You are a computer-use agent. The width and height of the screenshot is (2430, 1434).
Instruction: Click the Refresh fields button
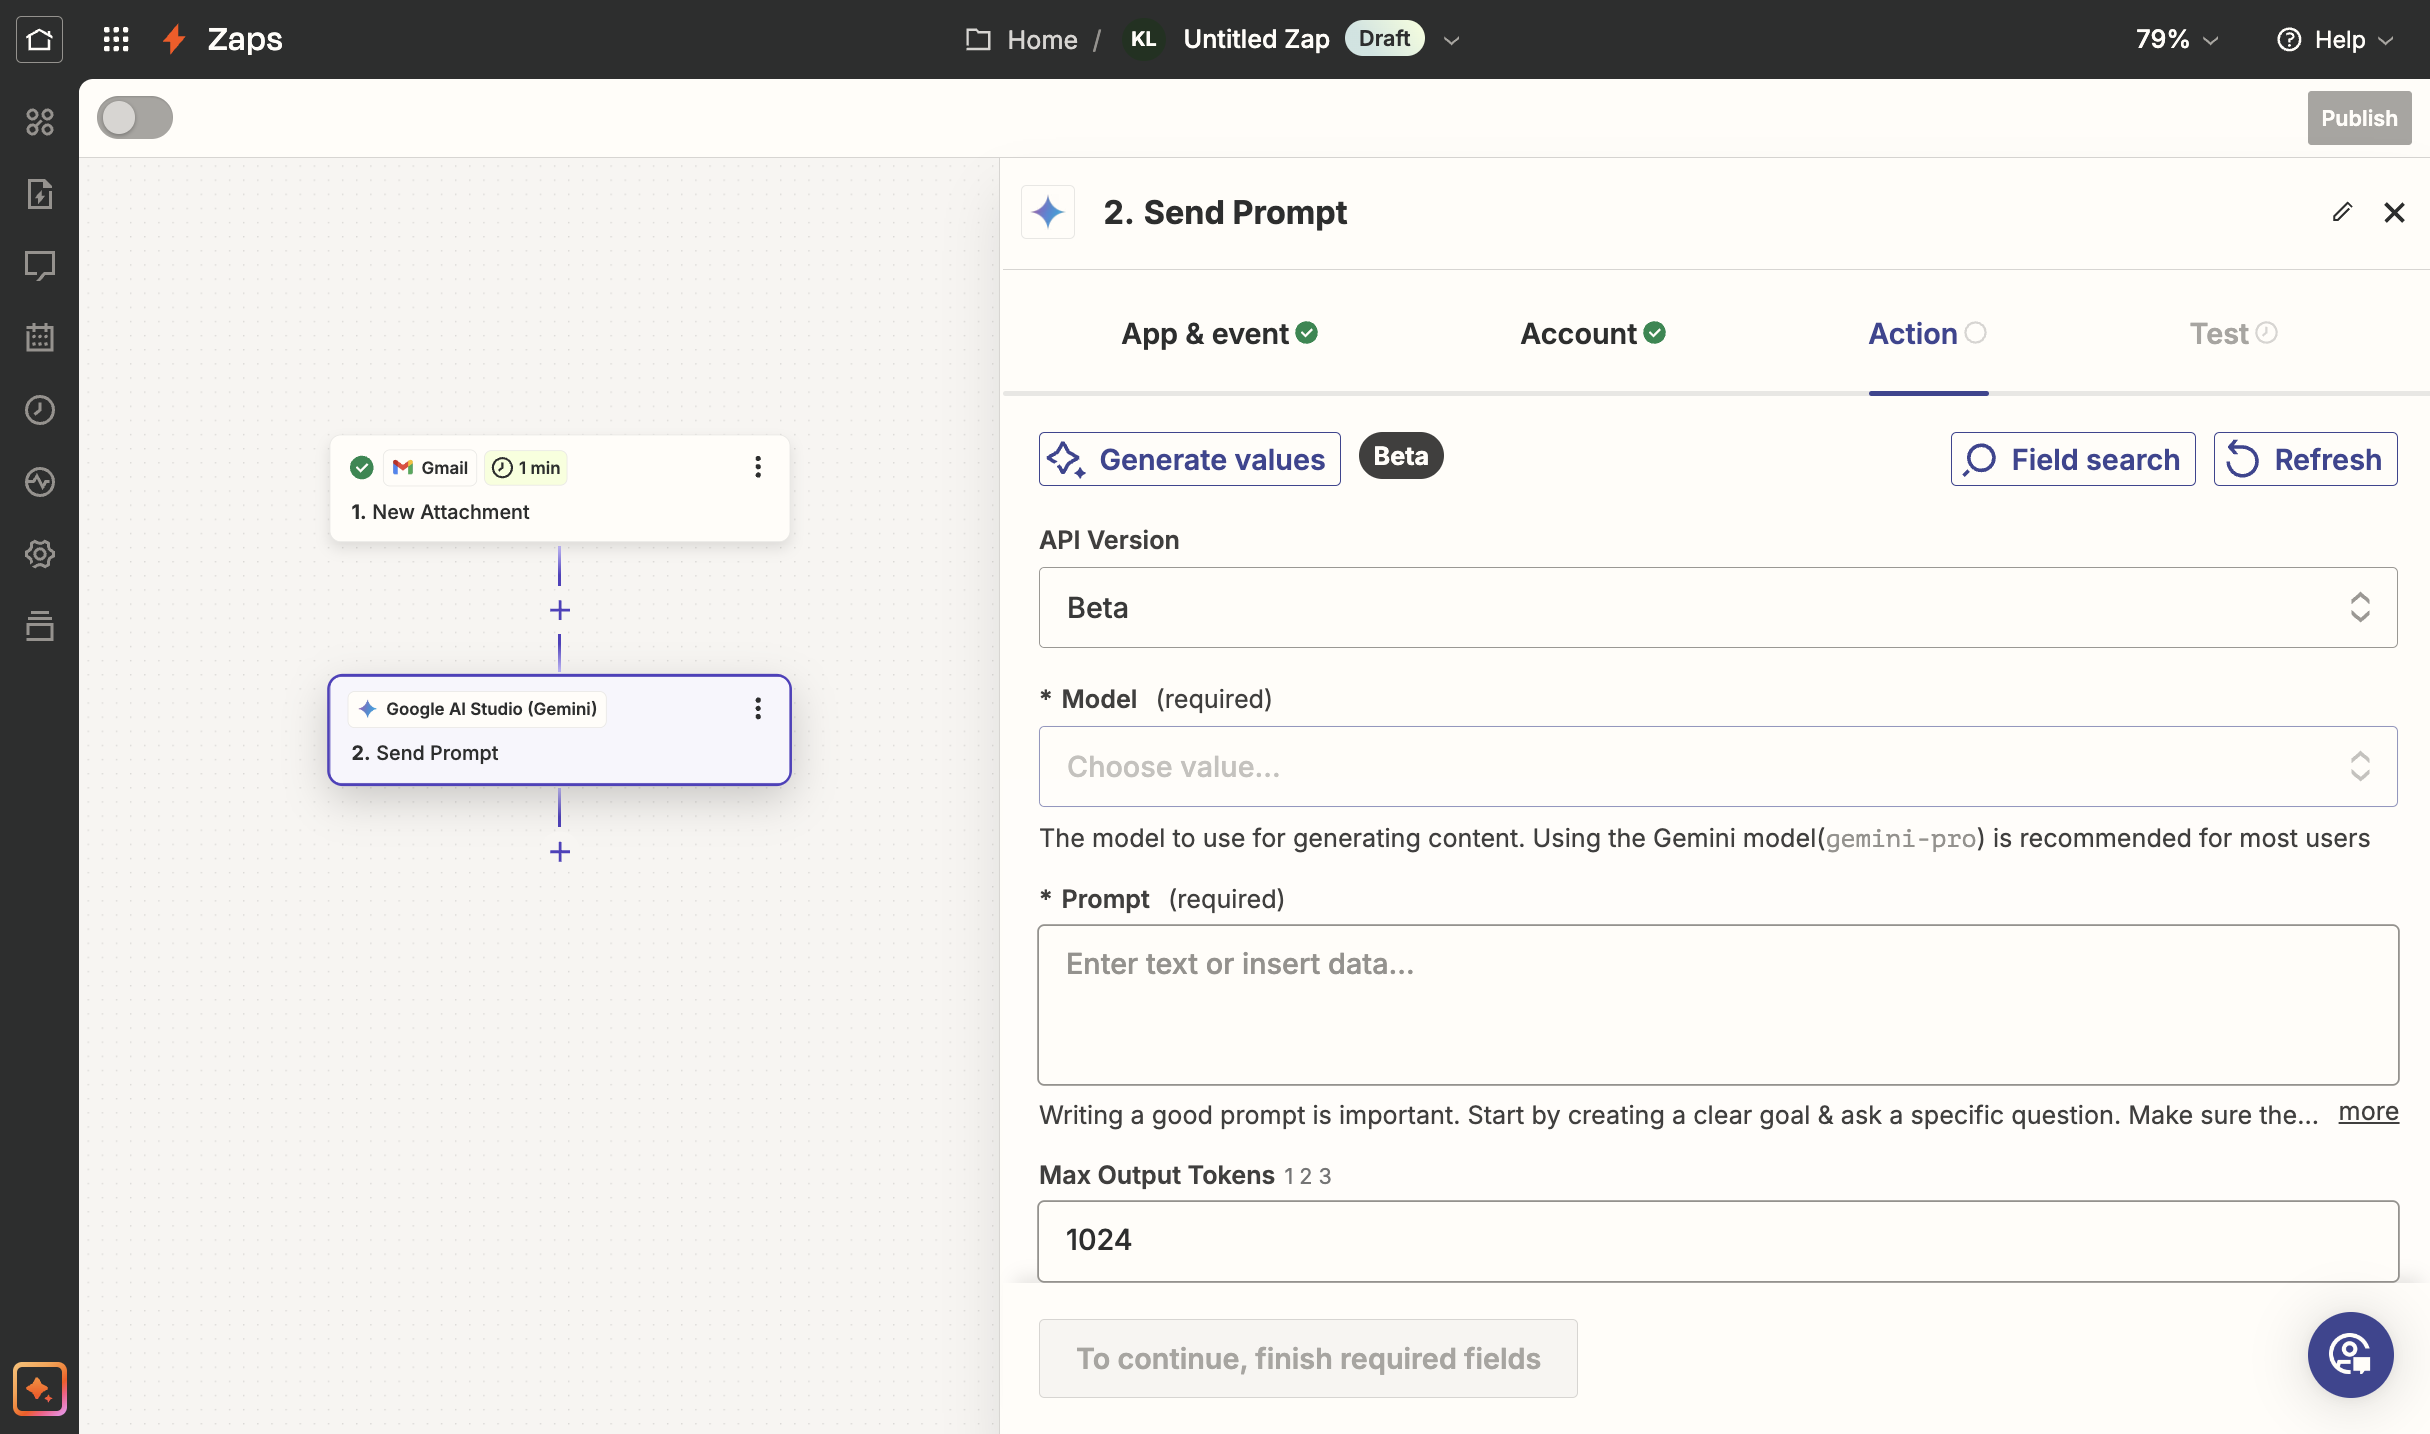tap(2305, 460)
